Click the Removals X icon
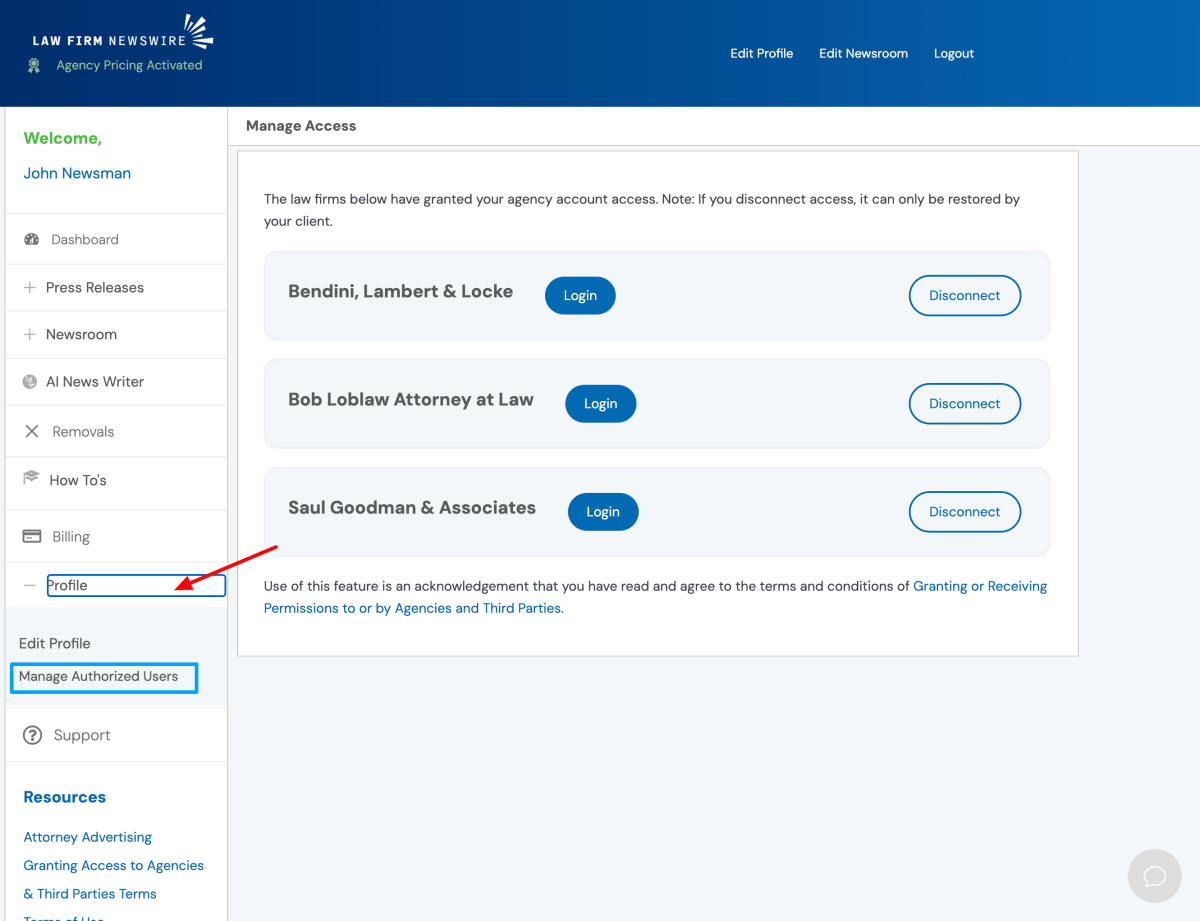 click(x=32, y=432)
